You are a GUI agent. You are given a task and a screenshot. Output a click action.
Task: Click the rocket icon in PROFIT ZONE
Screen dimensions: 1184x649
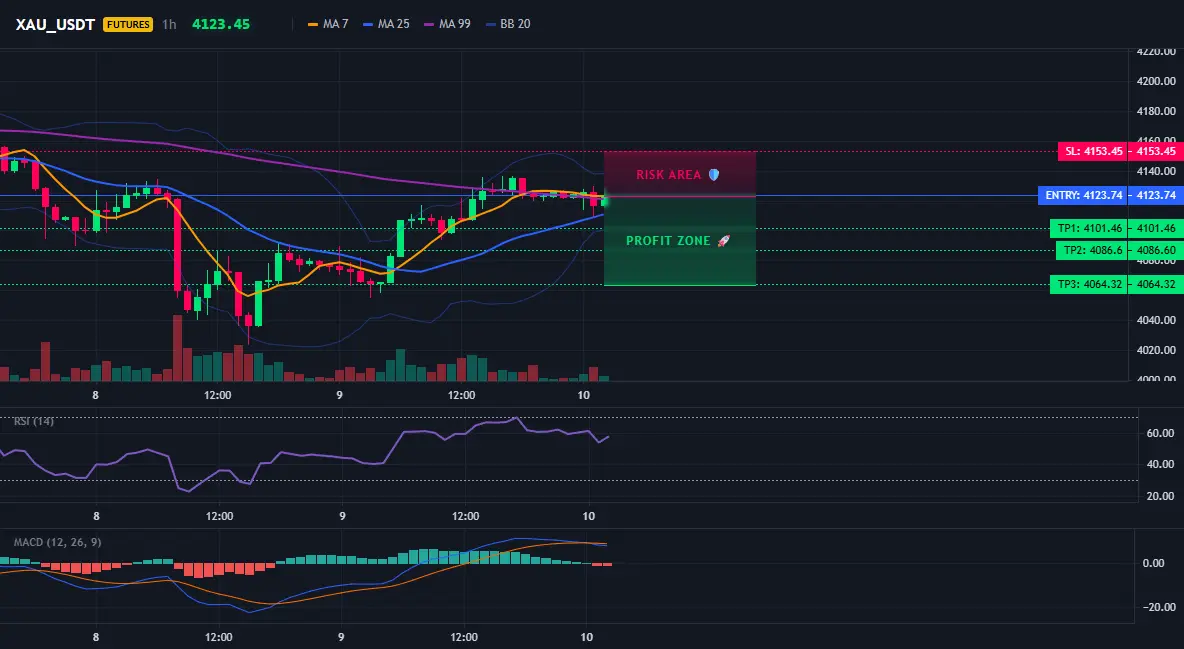click(723, 241)
